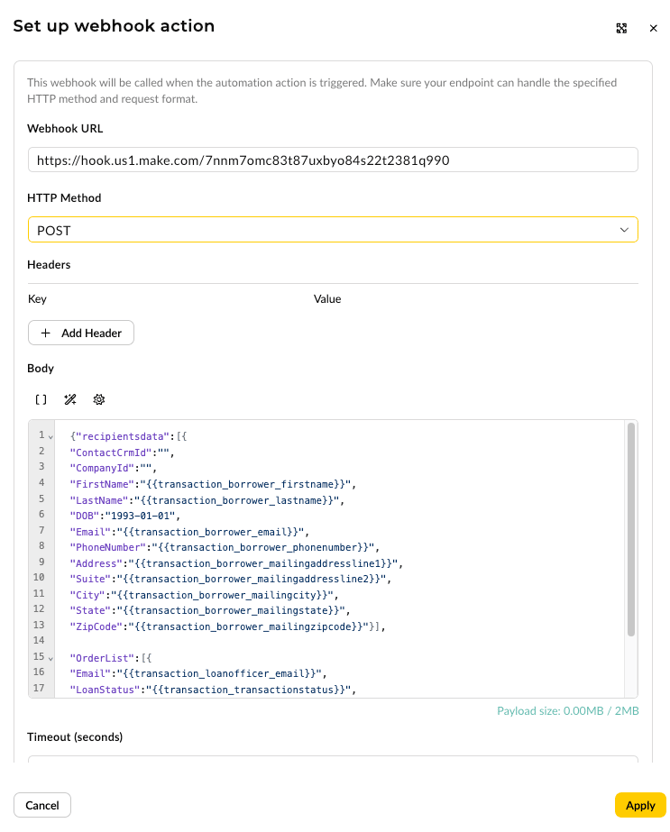Click the magic wand icon above Body
The height and width of the screenshot is (832, 670).
pyautogui.click(x=70, y=400)
